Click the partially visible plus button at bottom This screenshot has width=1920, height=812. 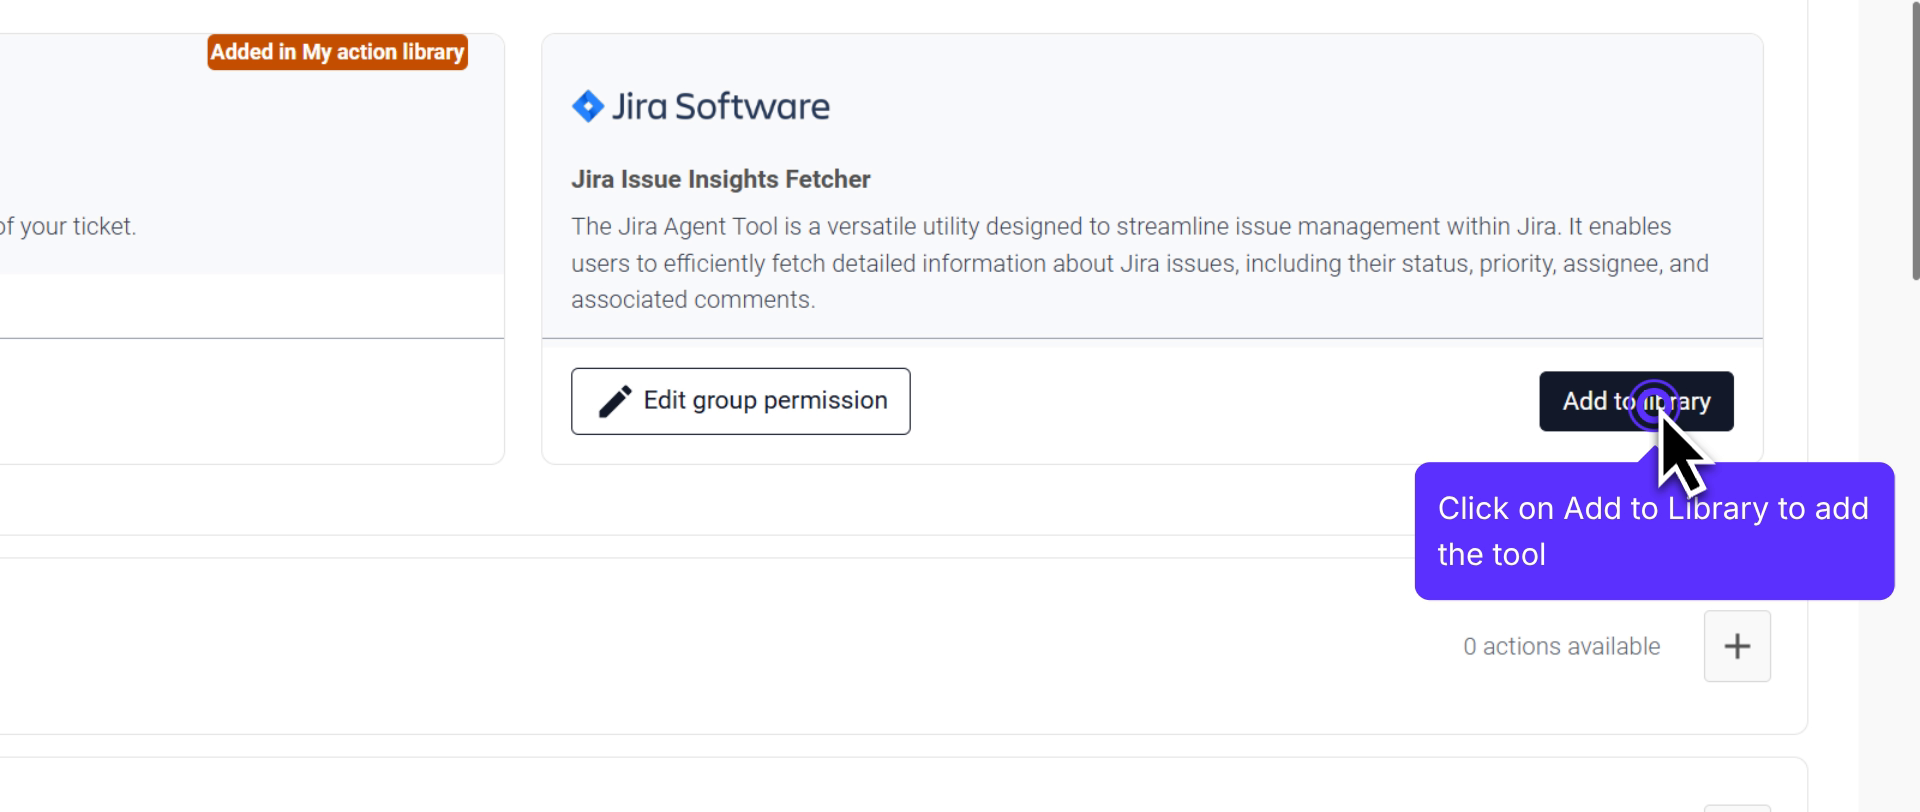click(x=1737, y=806)
